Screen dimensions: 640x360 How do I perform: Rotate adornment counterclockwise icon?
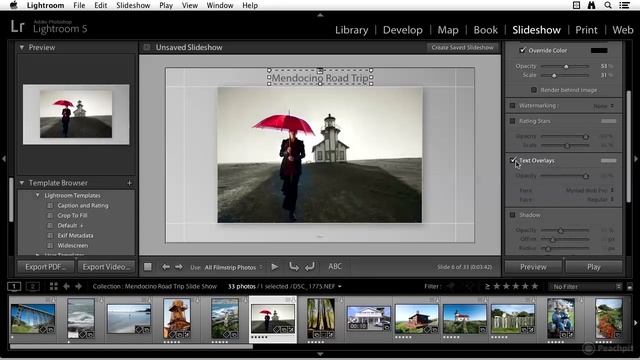(x=293, y=267)
